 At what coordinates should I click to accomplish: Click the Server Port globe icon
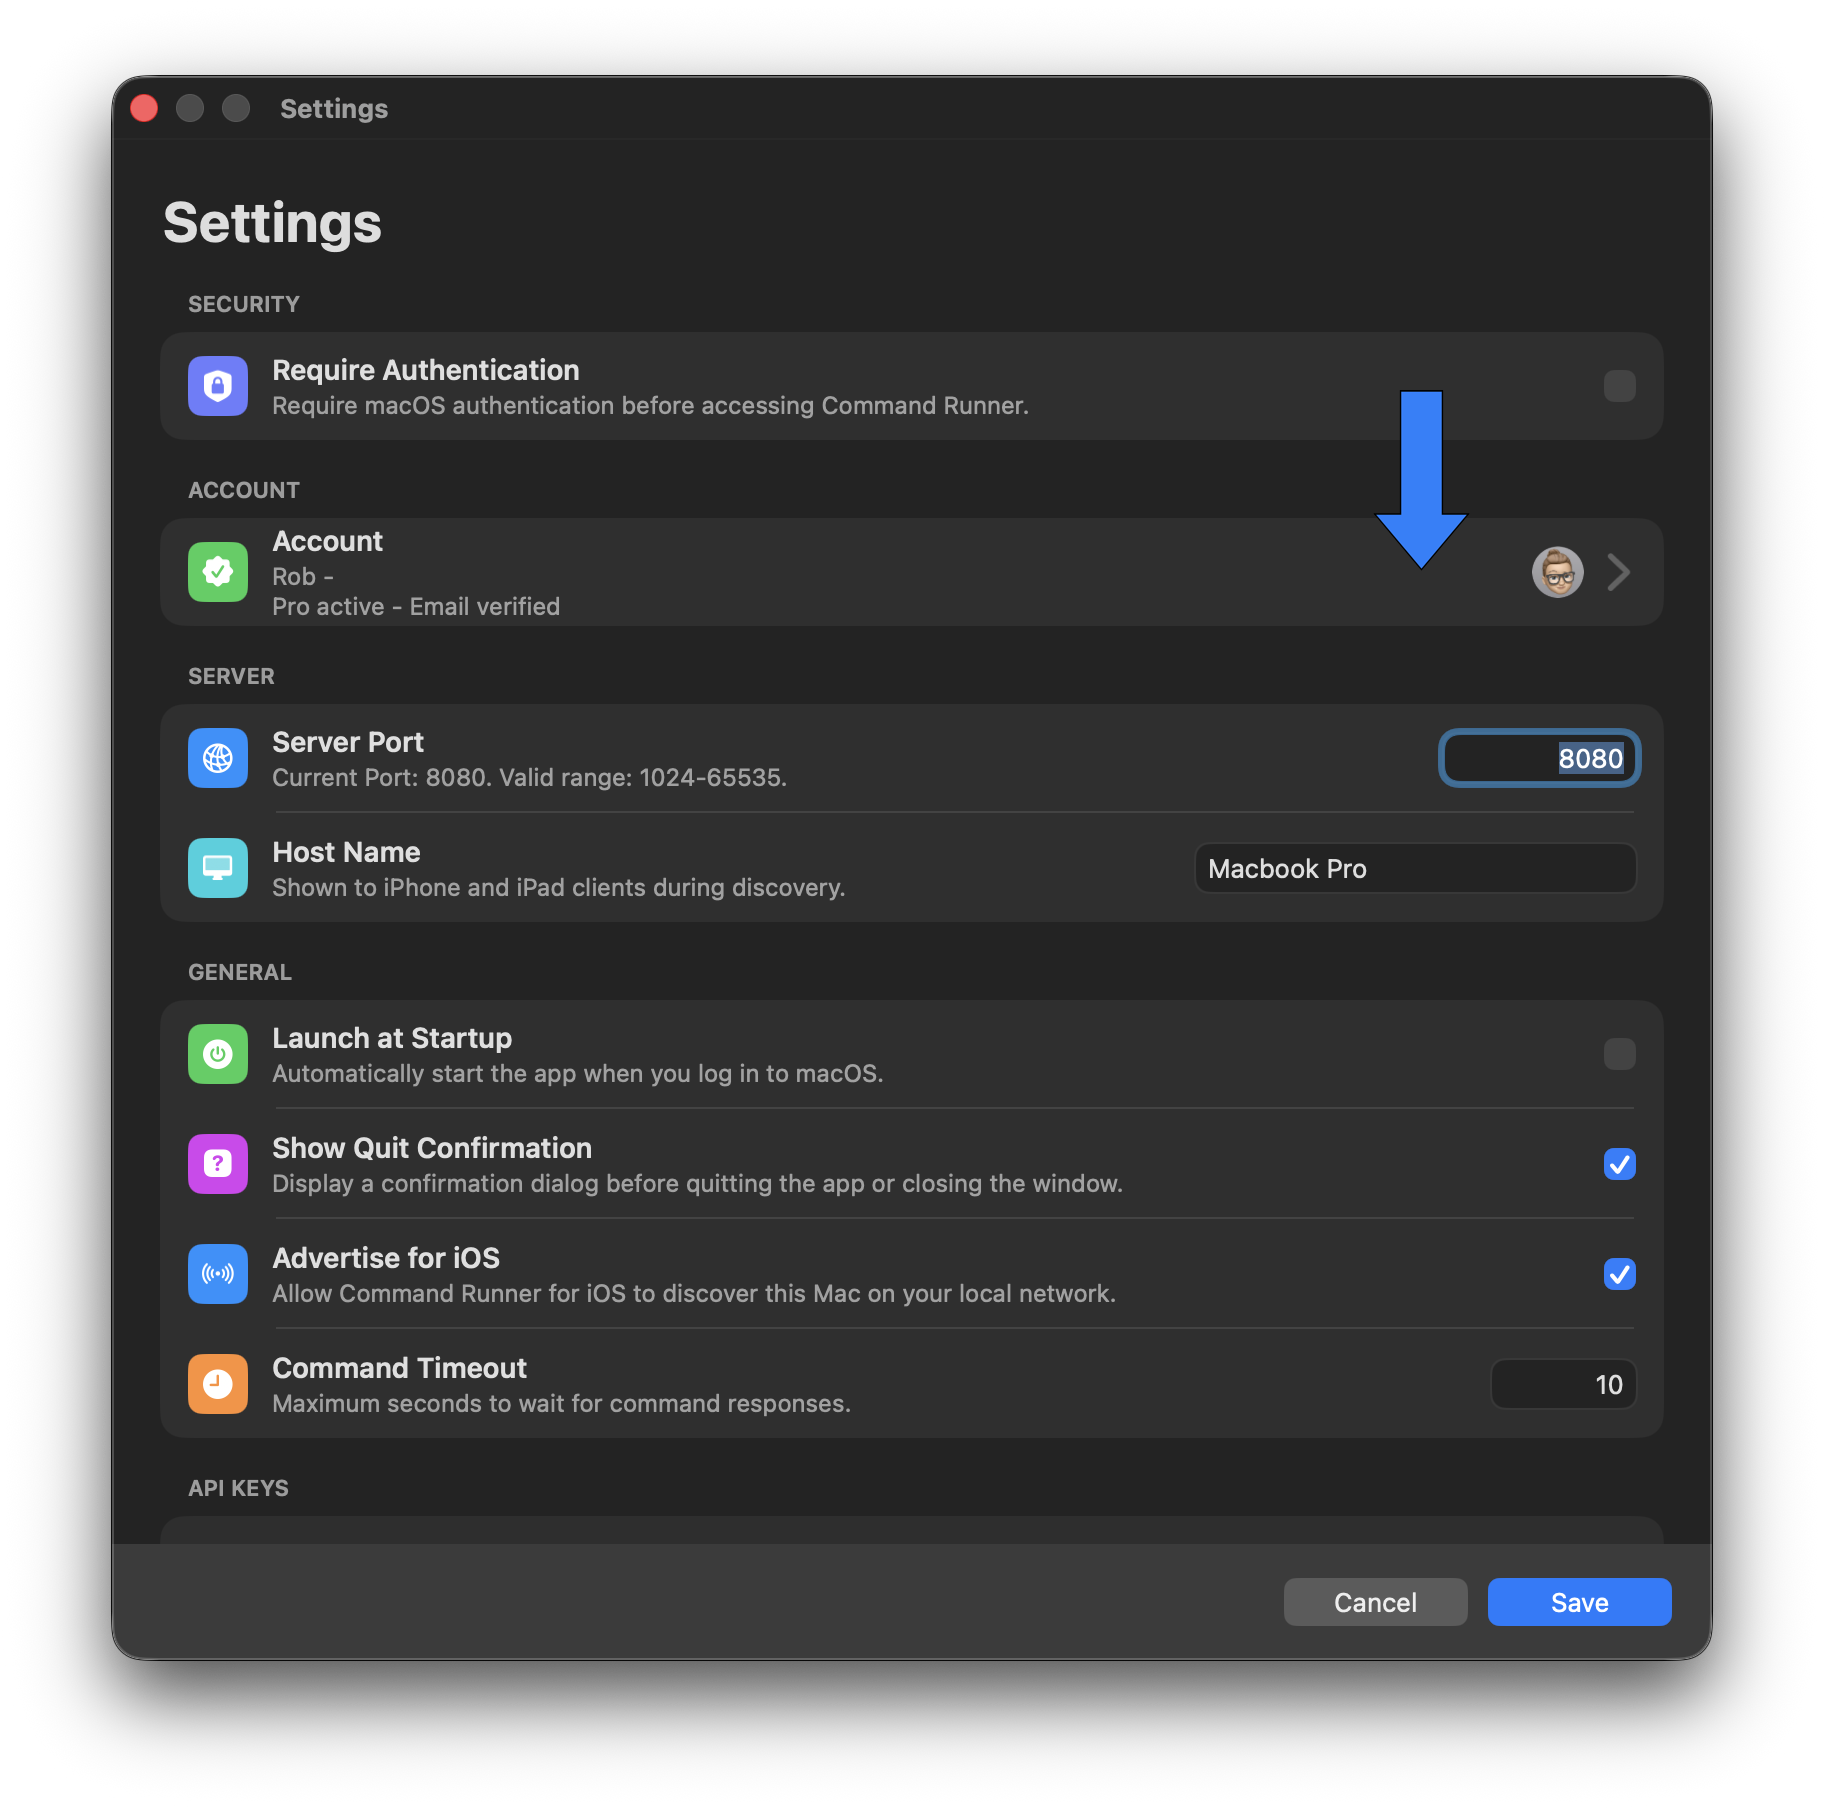218,758
